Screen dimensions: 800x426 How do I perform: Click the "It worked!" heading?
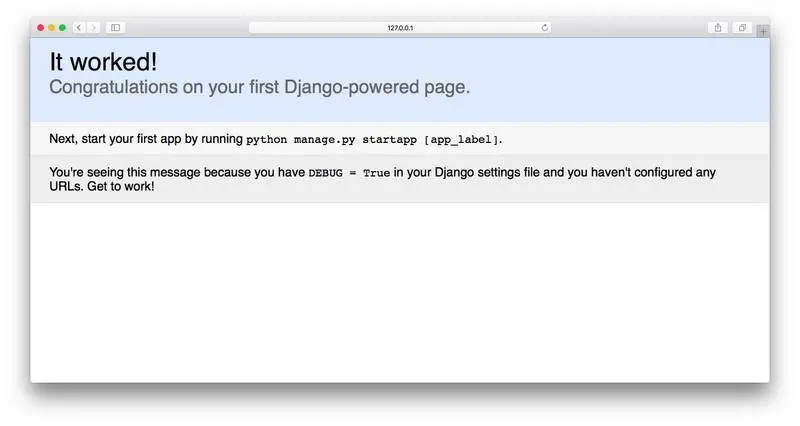103,62
